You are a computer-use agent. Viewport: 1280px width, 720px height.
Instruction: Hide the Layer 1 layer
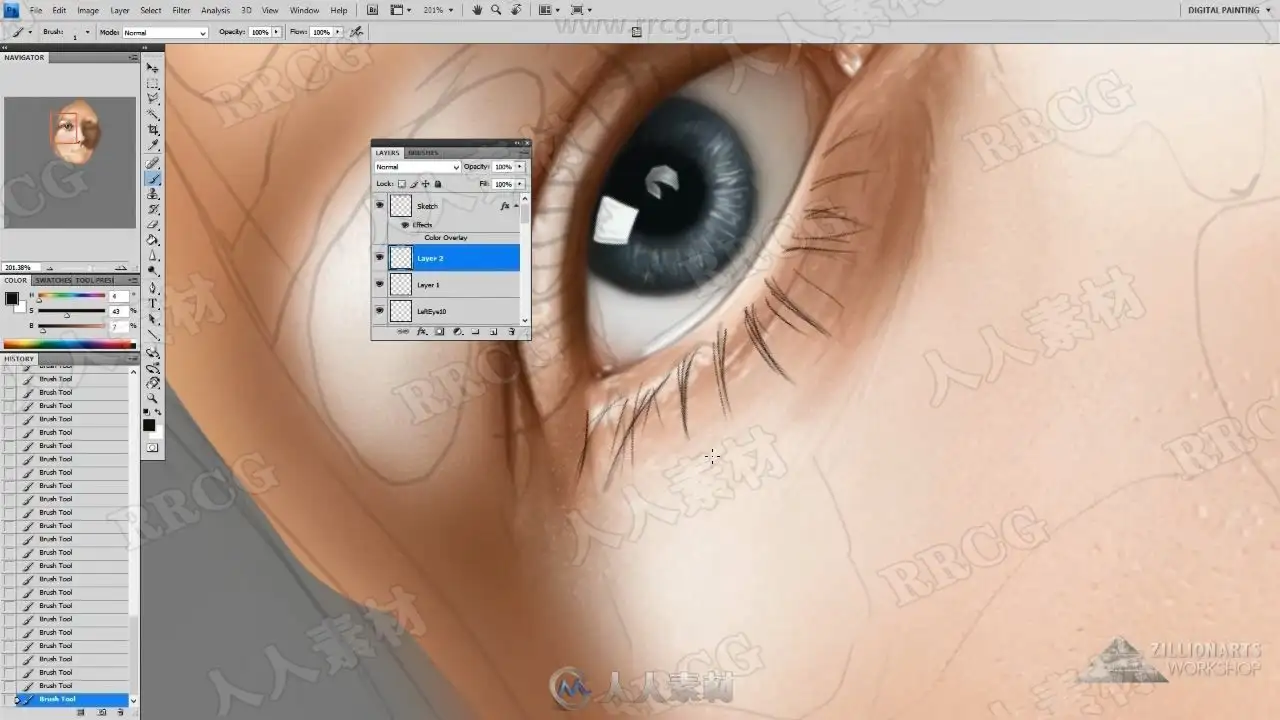point(379,285)
